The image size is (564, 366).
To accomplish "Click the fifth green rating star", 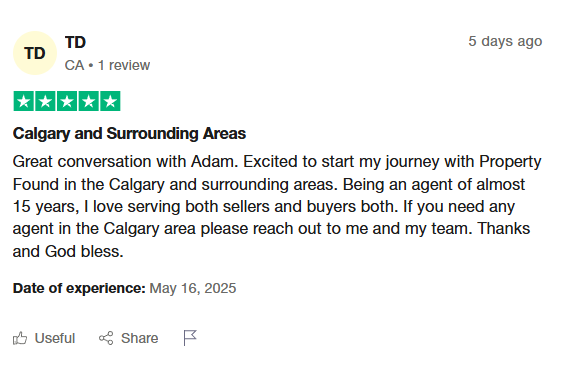I will [110, 101].
